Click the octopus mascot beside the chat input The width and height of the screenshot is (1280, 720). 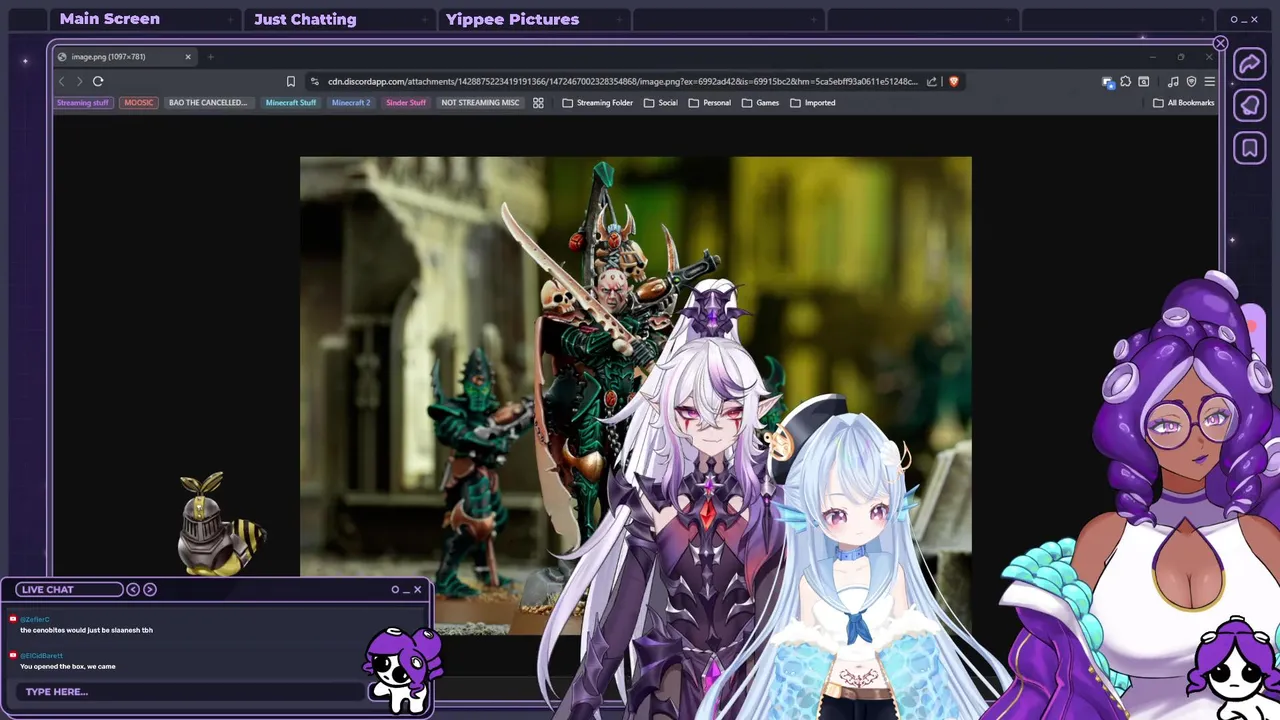point(402,668)
